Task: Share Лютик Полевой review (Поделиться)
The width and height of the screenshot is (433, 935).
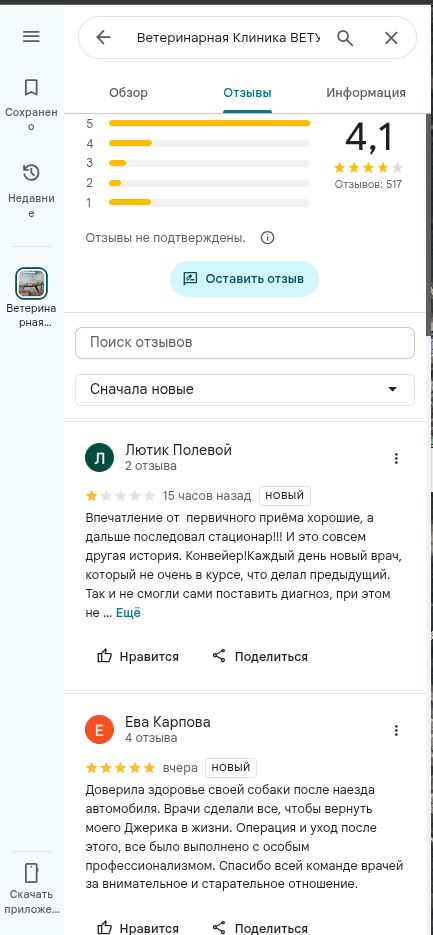Action: point(260,657)
